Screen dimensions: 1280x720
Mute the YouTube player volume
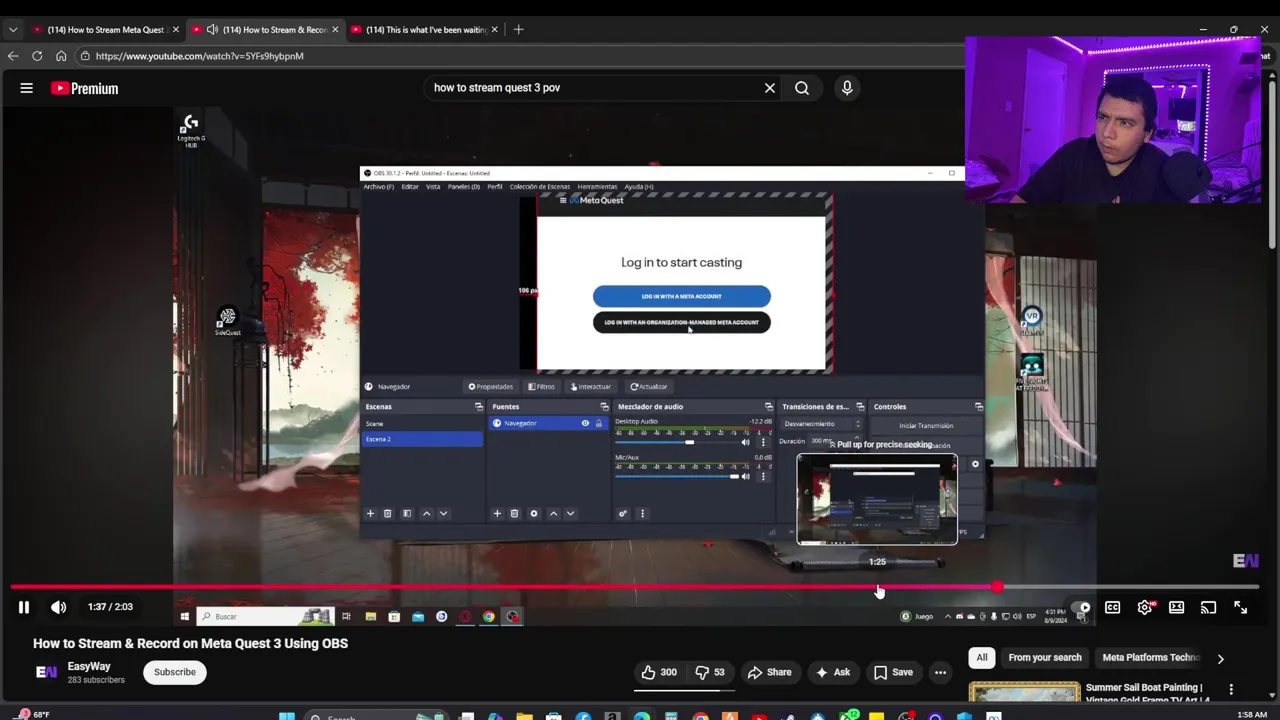(x=59, y=607)
